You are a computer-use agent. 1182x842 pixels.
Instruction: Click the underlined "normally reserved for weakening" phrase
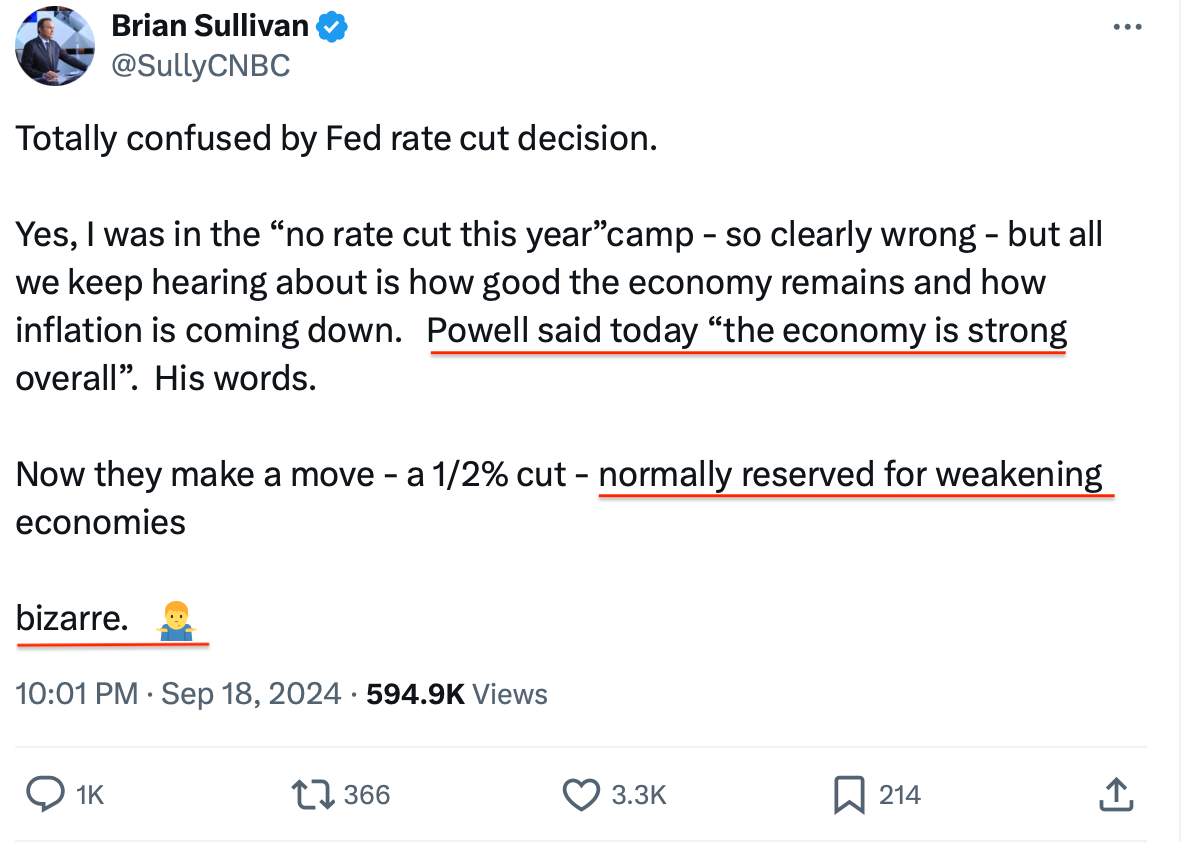pos(850,473)
